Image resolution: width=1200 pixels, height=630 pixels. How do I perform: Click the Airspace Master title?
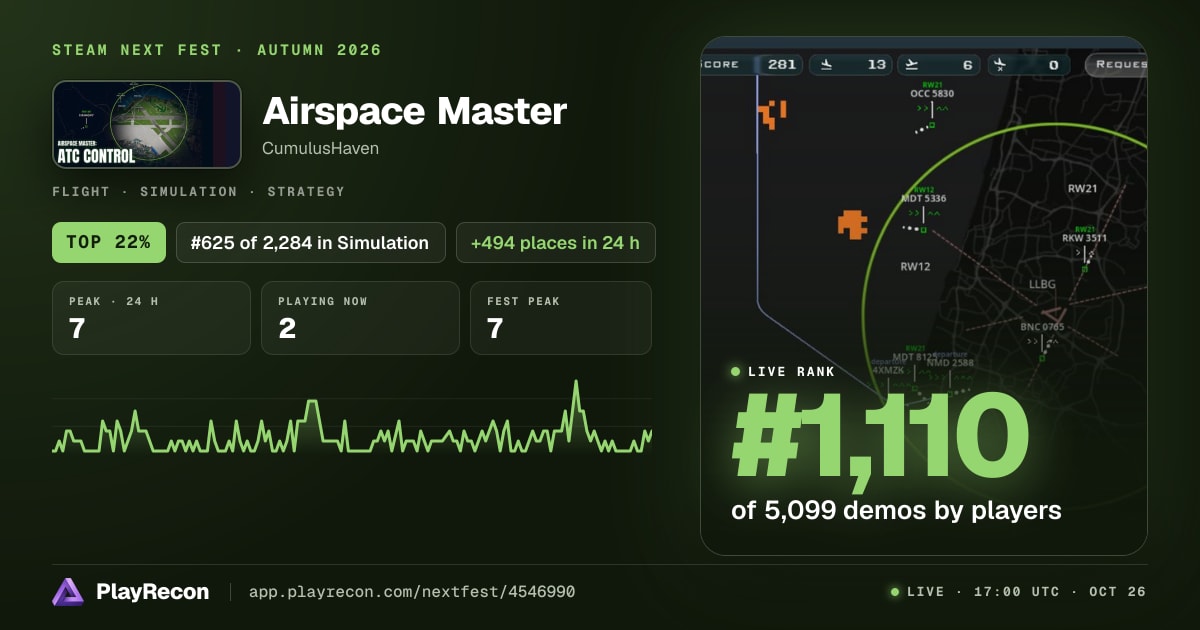[415, 111]
